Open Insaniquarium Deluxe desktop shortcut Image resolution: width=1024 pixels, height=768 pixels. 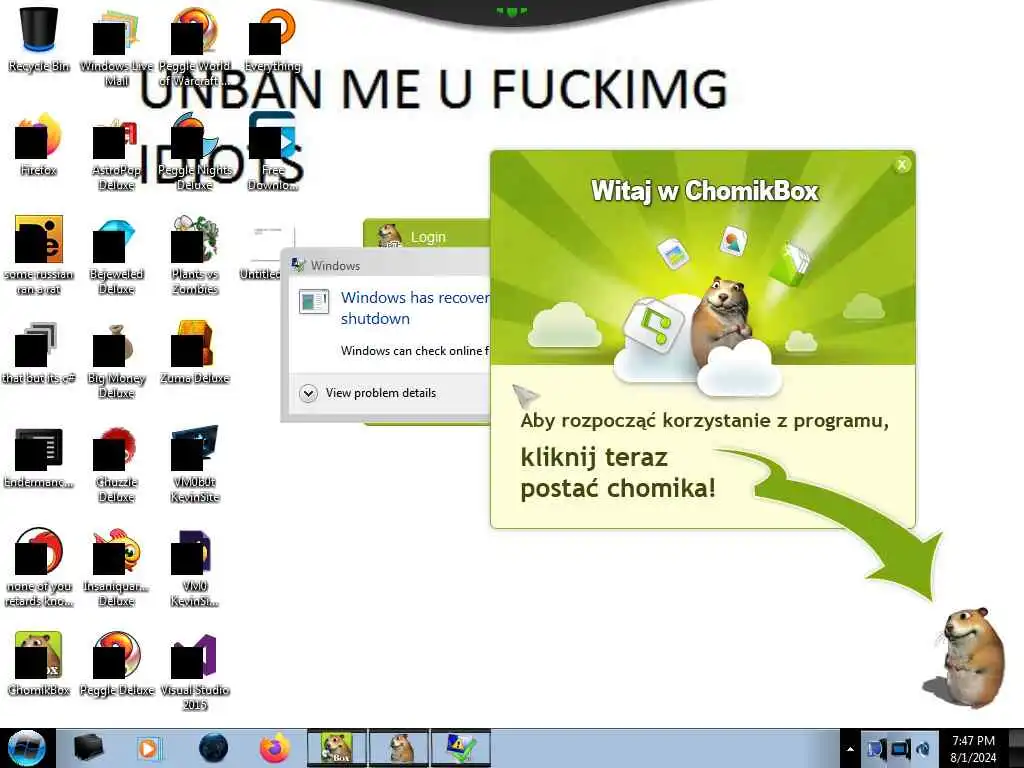pos(116,567)
